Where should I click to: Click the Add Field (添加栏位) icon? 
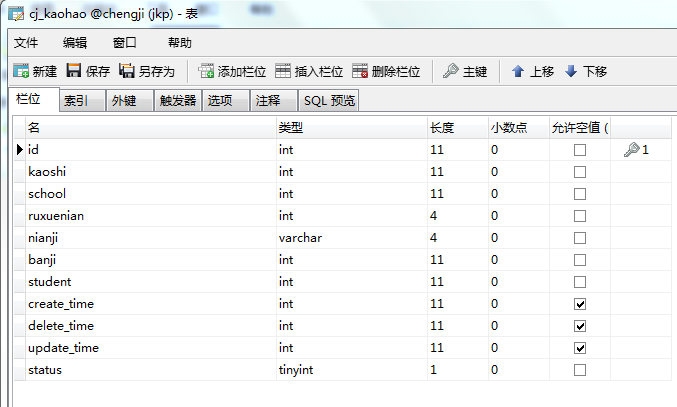[x=206, y=71]
